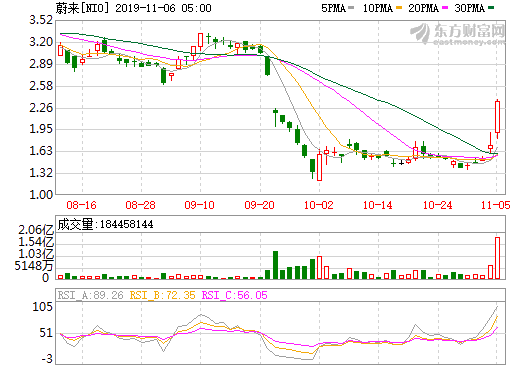Click the 08-16 date label
The image size is (520, 365).
pyautogui.click(x=81, y=205)
